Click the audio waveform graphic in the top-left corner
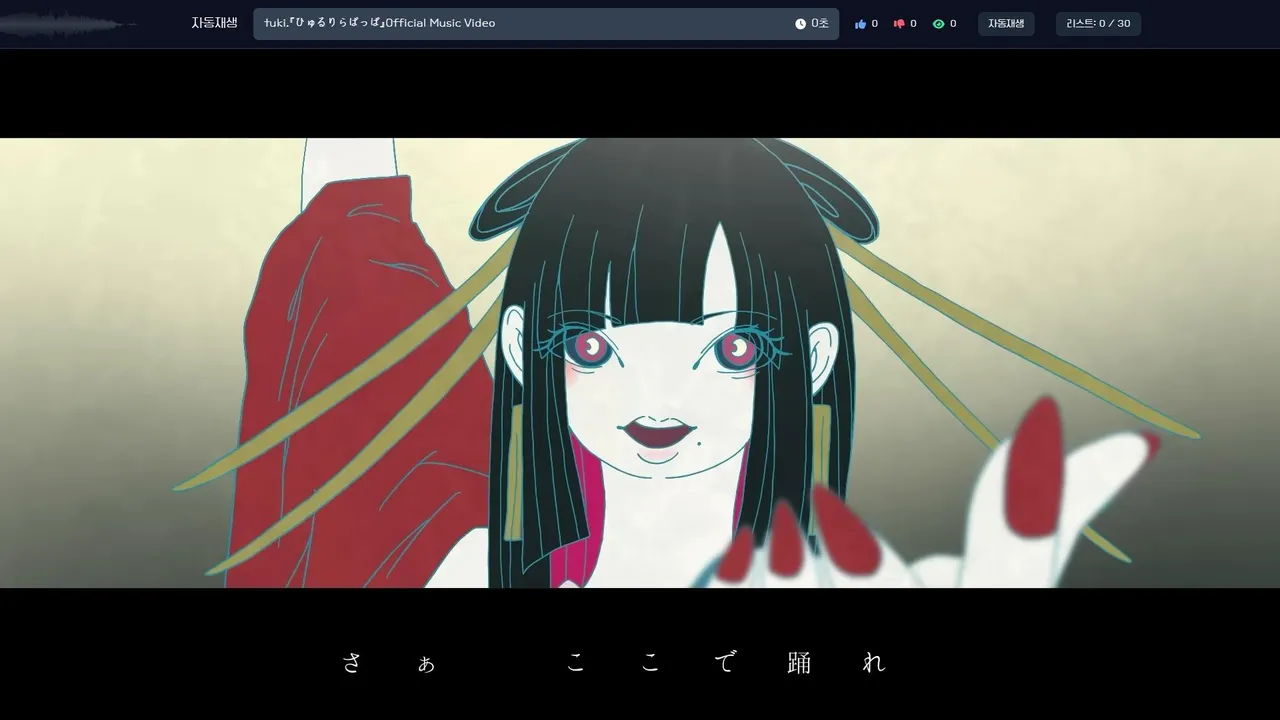Screen dimensions: 1280x720 (68, 24)
